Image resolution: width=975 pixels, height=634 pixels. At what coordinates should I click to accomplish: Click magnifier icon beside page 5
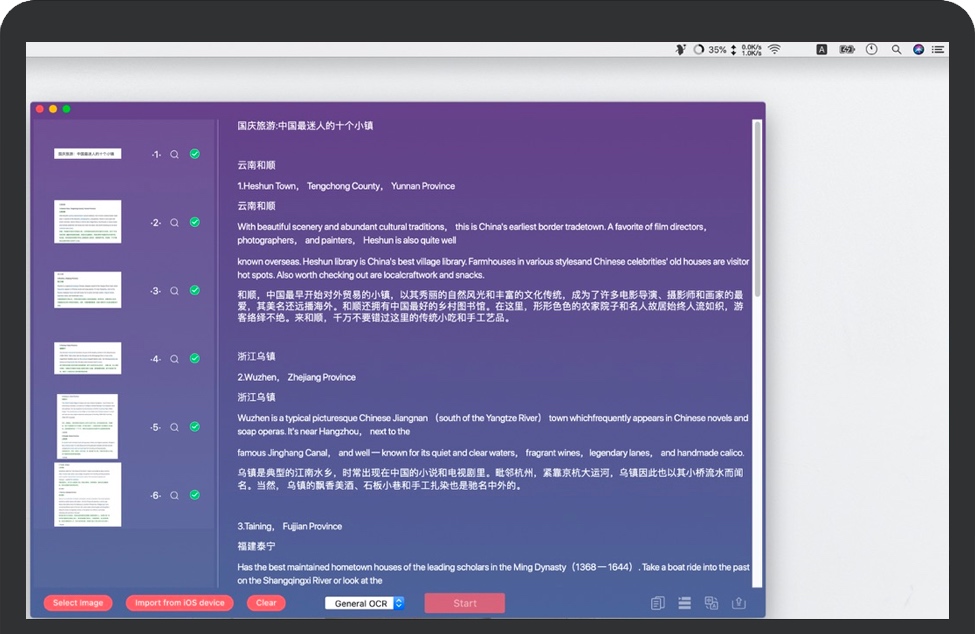(174, 427)
